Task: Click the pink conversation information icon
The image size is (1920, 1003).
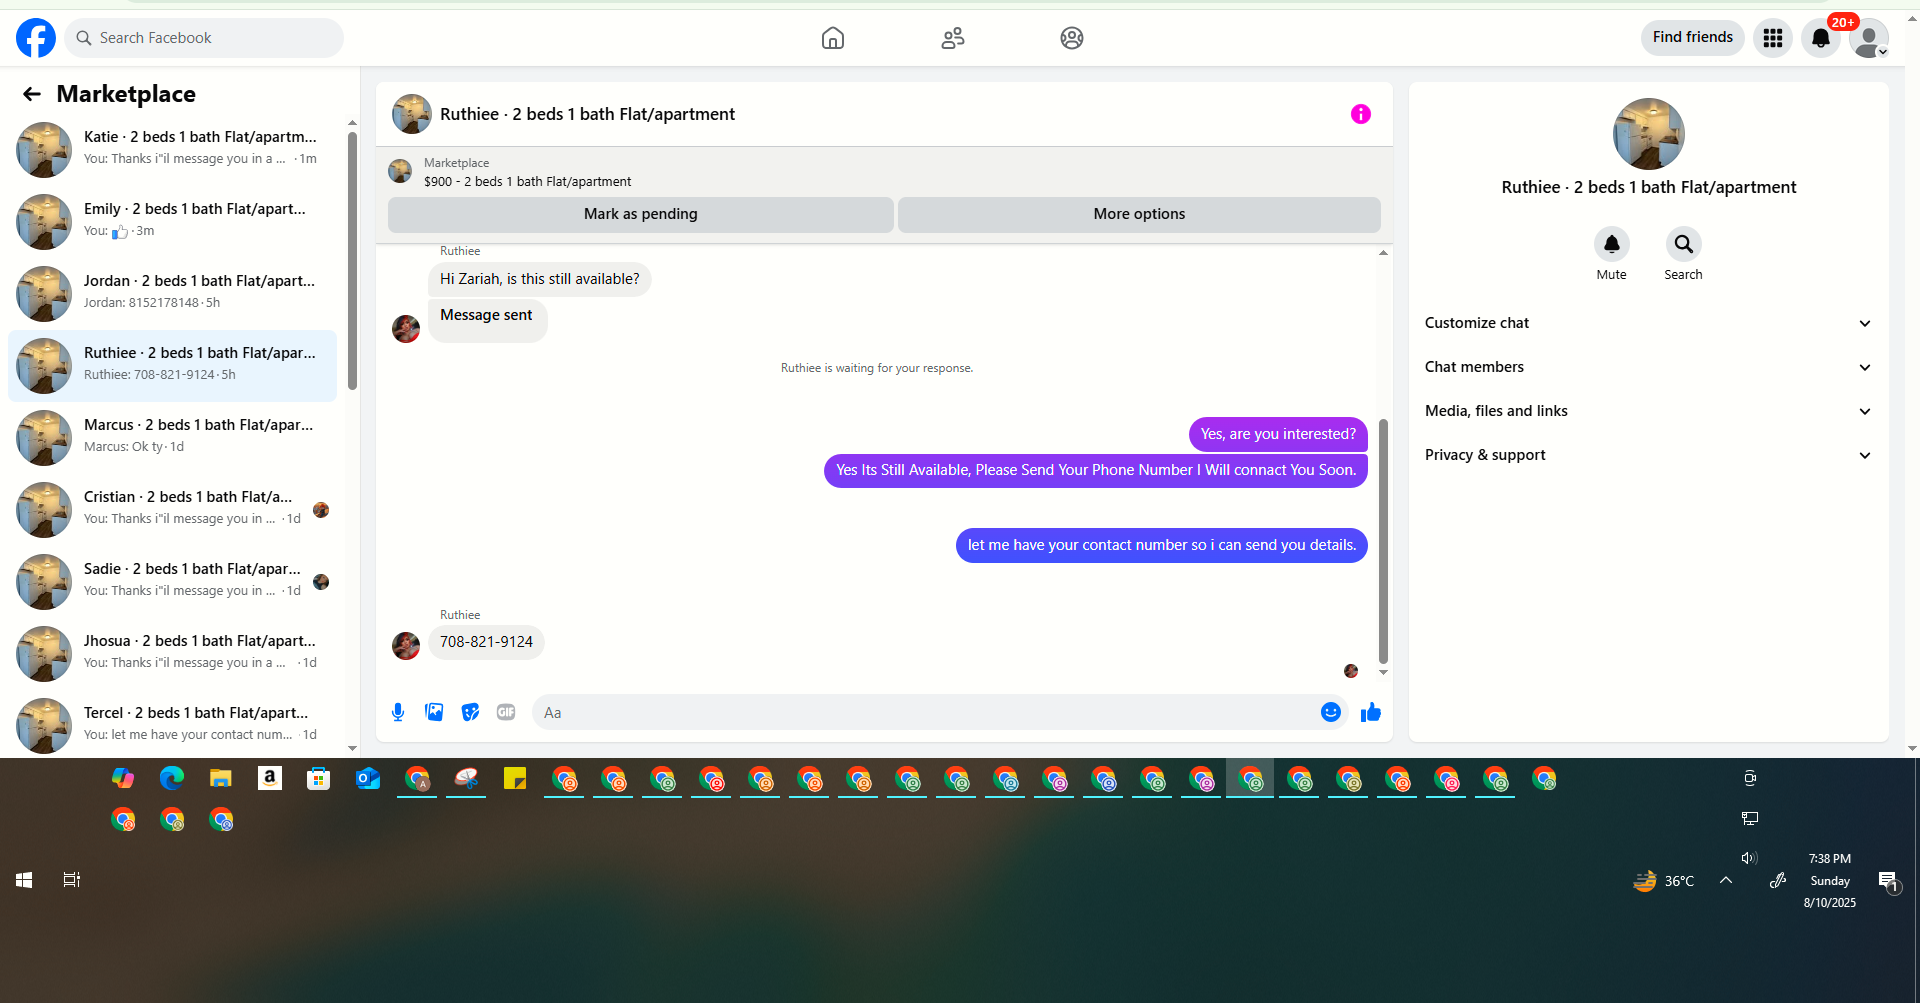Action: click(1360, 114)
